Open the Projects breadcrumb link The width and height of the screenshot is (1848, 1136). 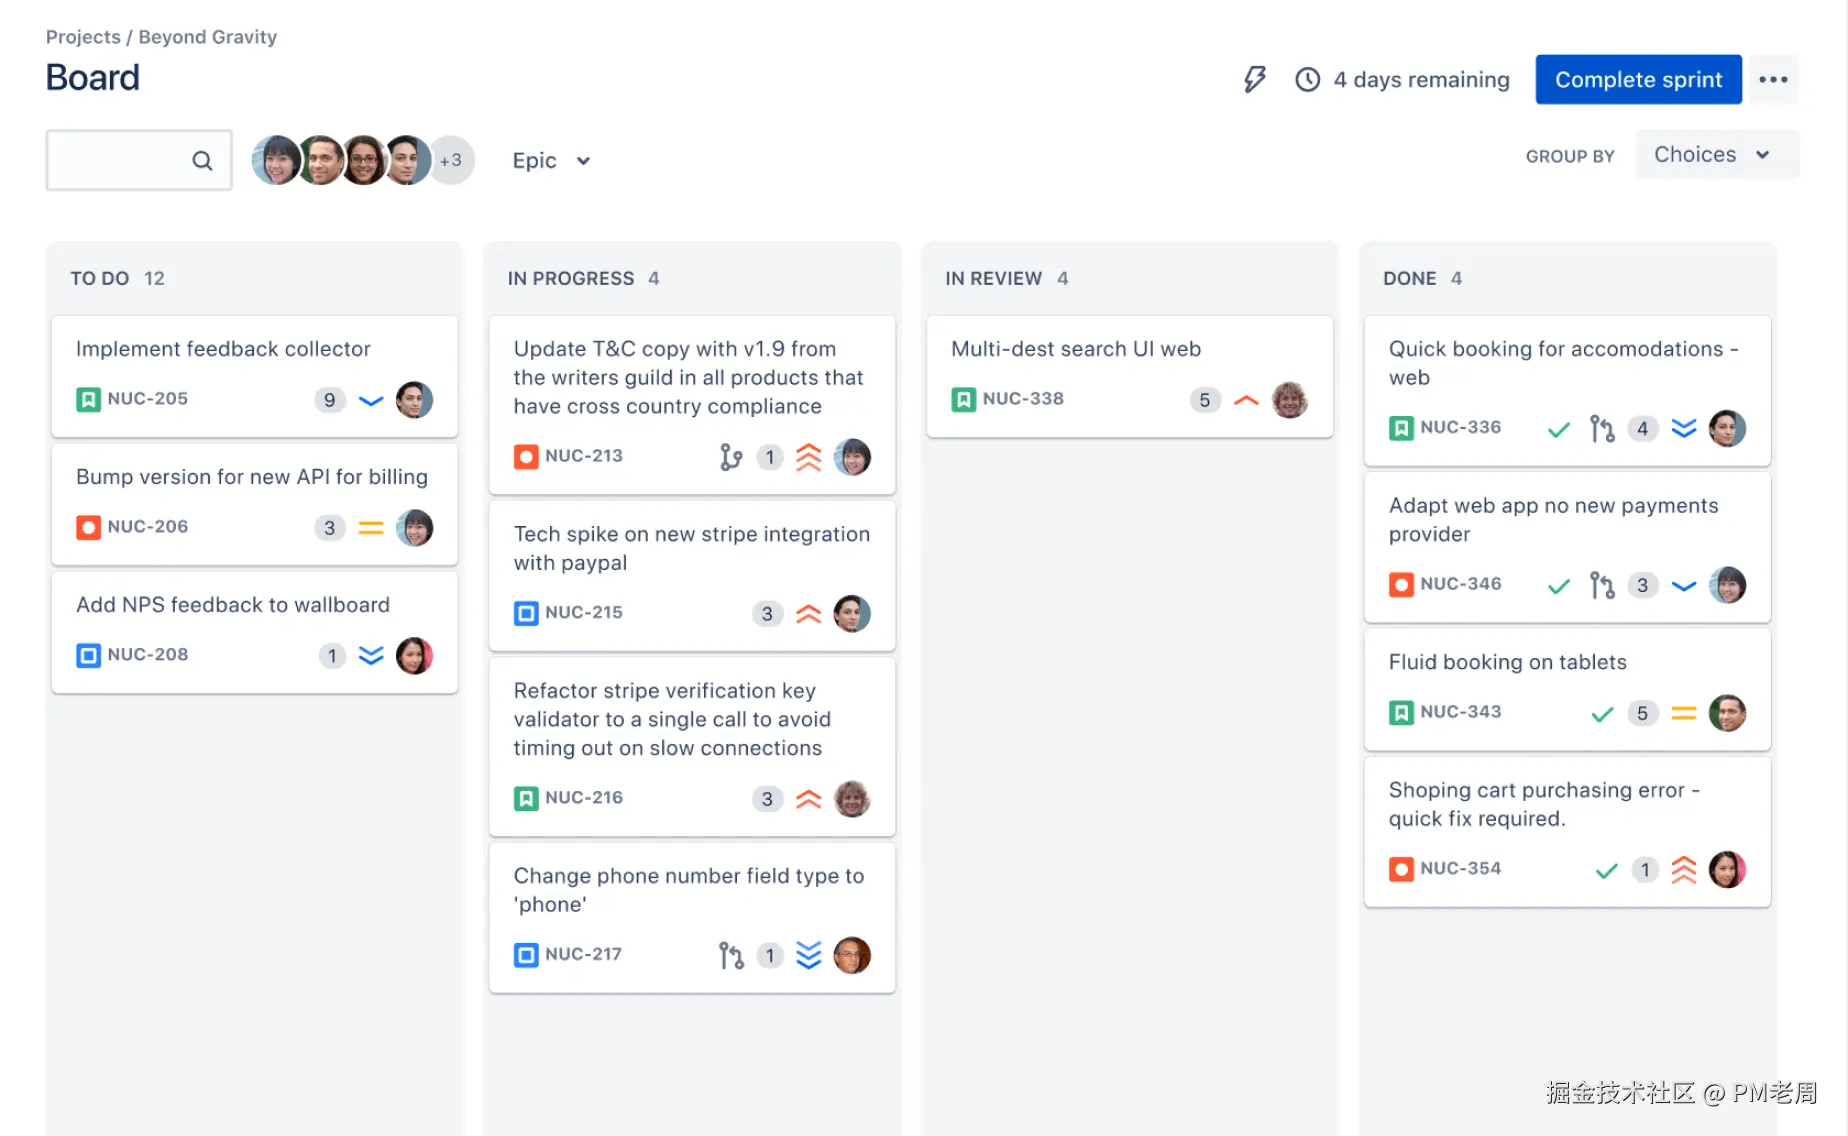point(83,36)
